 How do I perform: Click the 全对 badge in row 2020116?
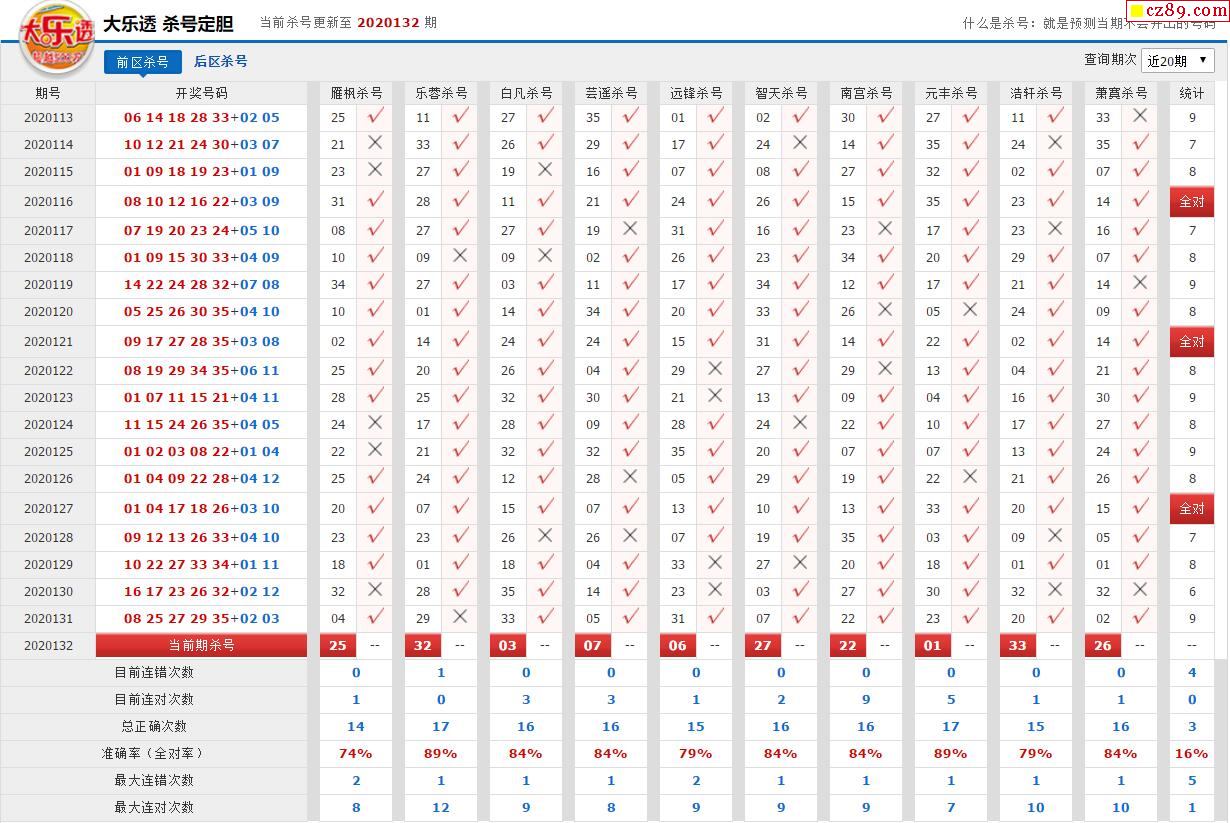pyautogui.click(x=1192, y=202)
